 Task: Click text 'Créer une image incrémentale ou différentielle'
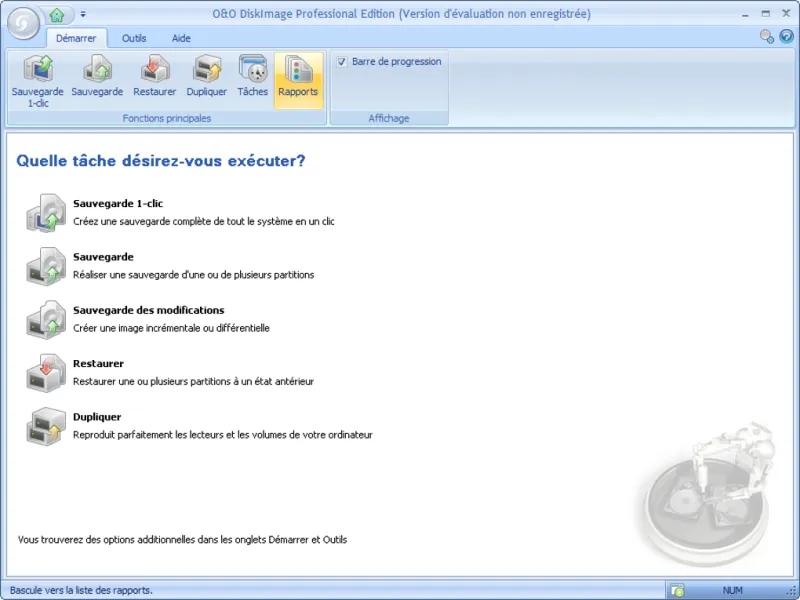171,328
